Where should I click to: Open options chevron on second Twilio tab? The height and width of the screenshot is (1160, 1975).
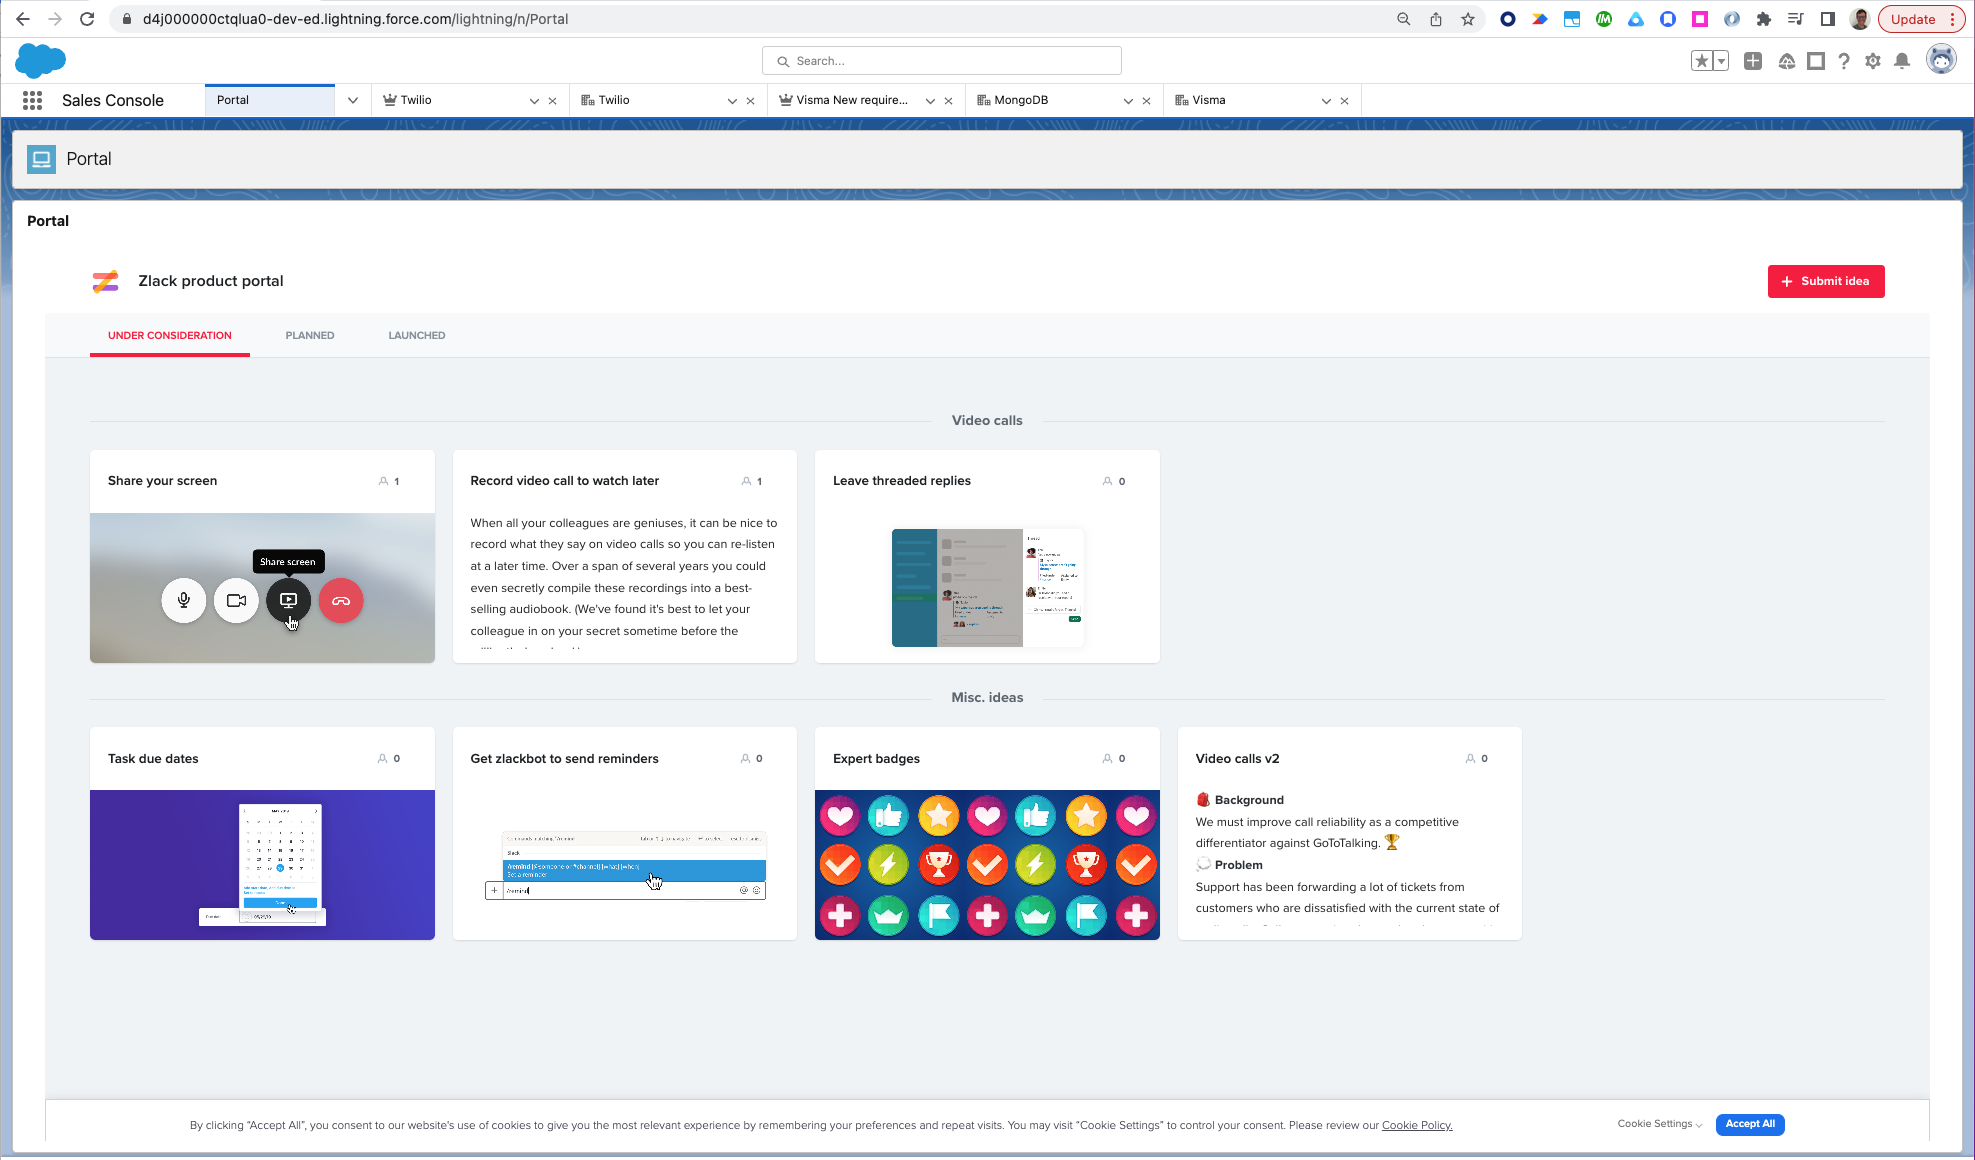point(732,101)
